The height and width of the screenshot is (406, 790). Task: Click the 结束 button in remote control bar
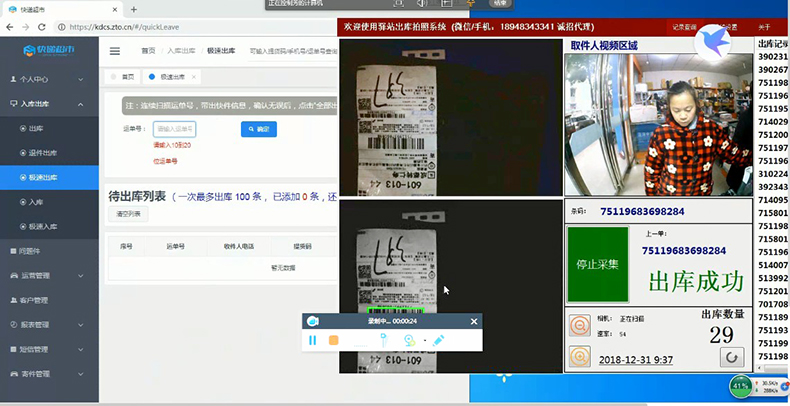tap(500, 3)
